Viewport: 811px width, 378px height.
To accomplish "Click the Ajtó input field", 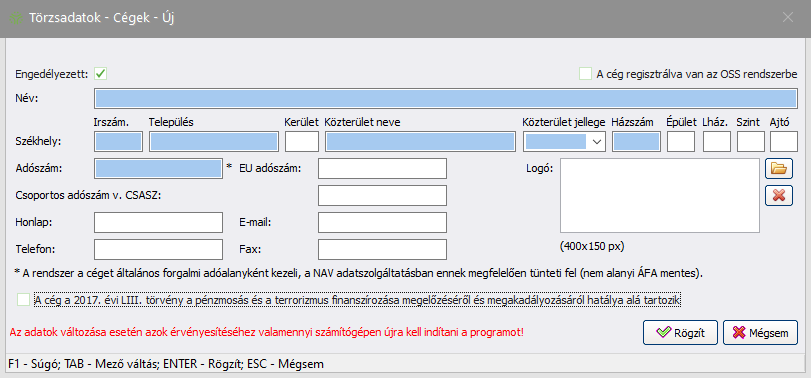I will [x=784, y=141].
